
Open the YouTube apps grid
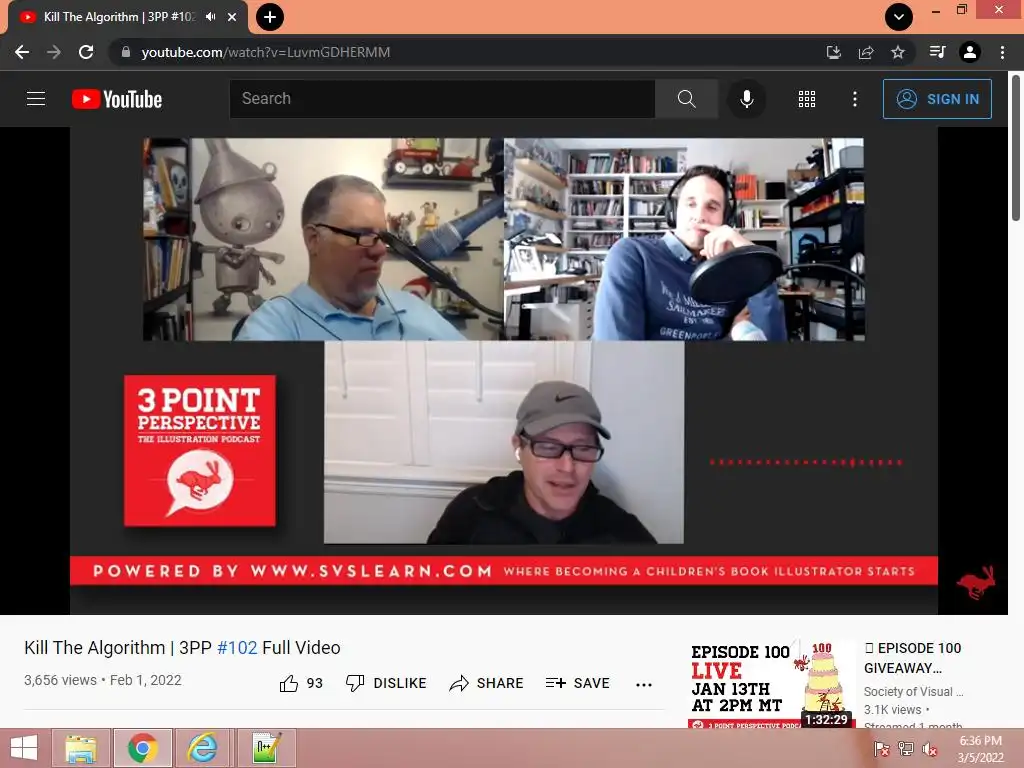tap(807, 99)
